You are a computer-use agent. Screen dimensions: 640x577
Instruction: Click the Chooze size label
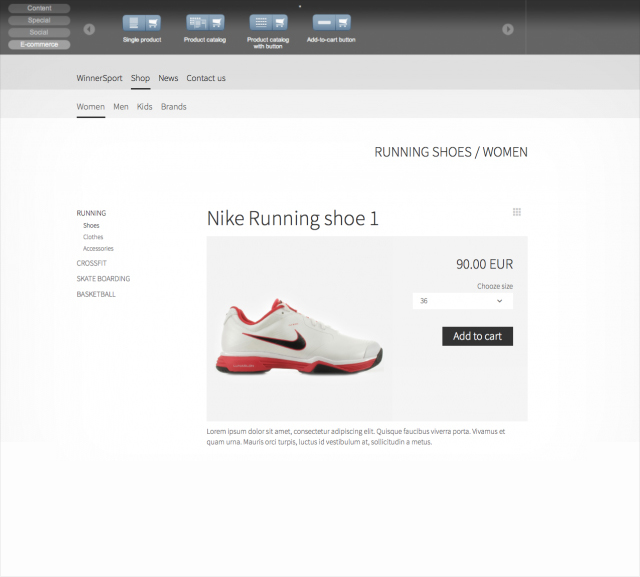pyautogui.click(x=495, y=286)
